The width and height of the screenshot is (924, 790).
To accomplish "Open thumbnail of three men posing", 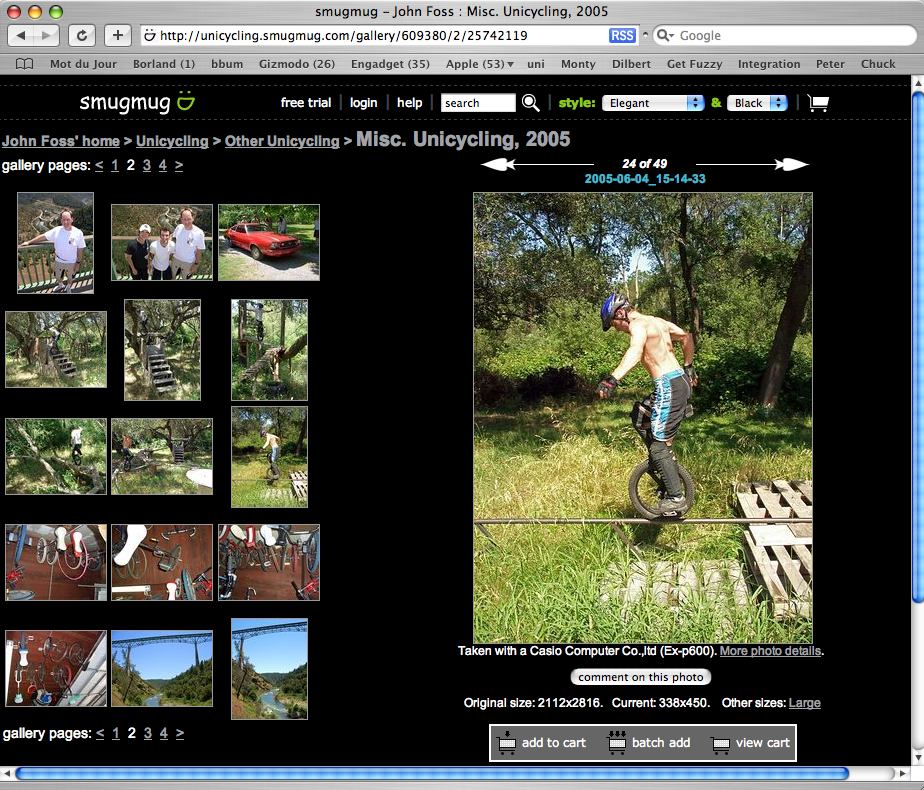I will (162, 242).
